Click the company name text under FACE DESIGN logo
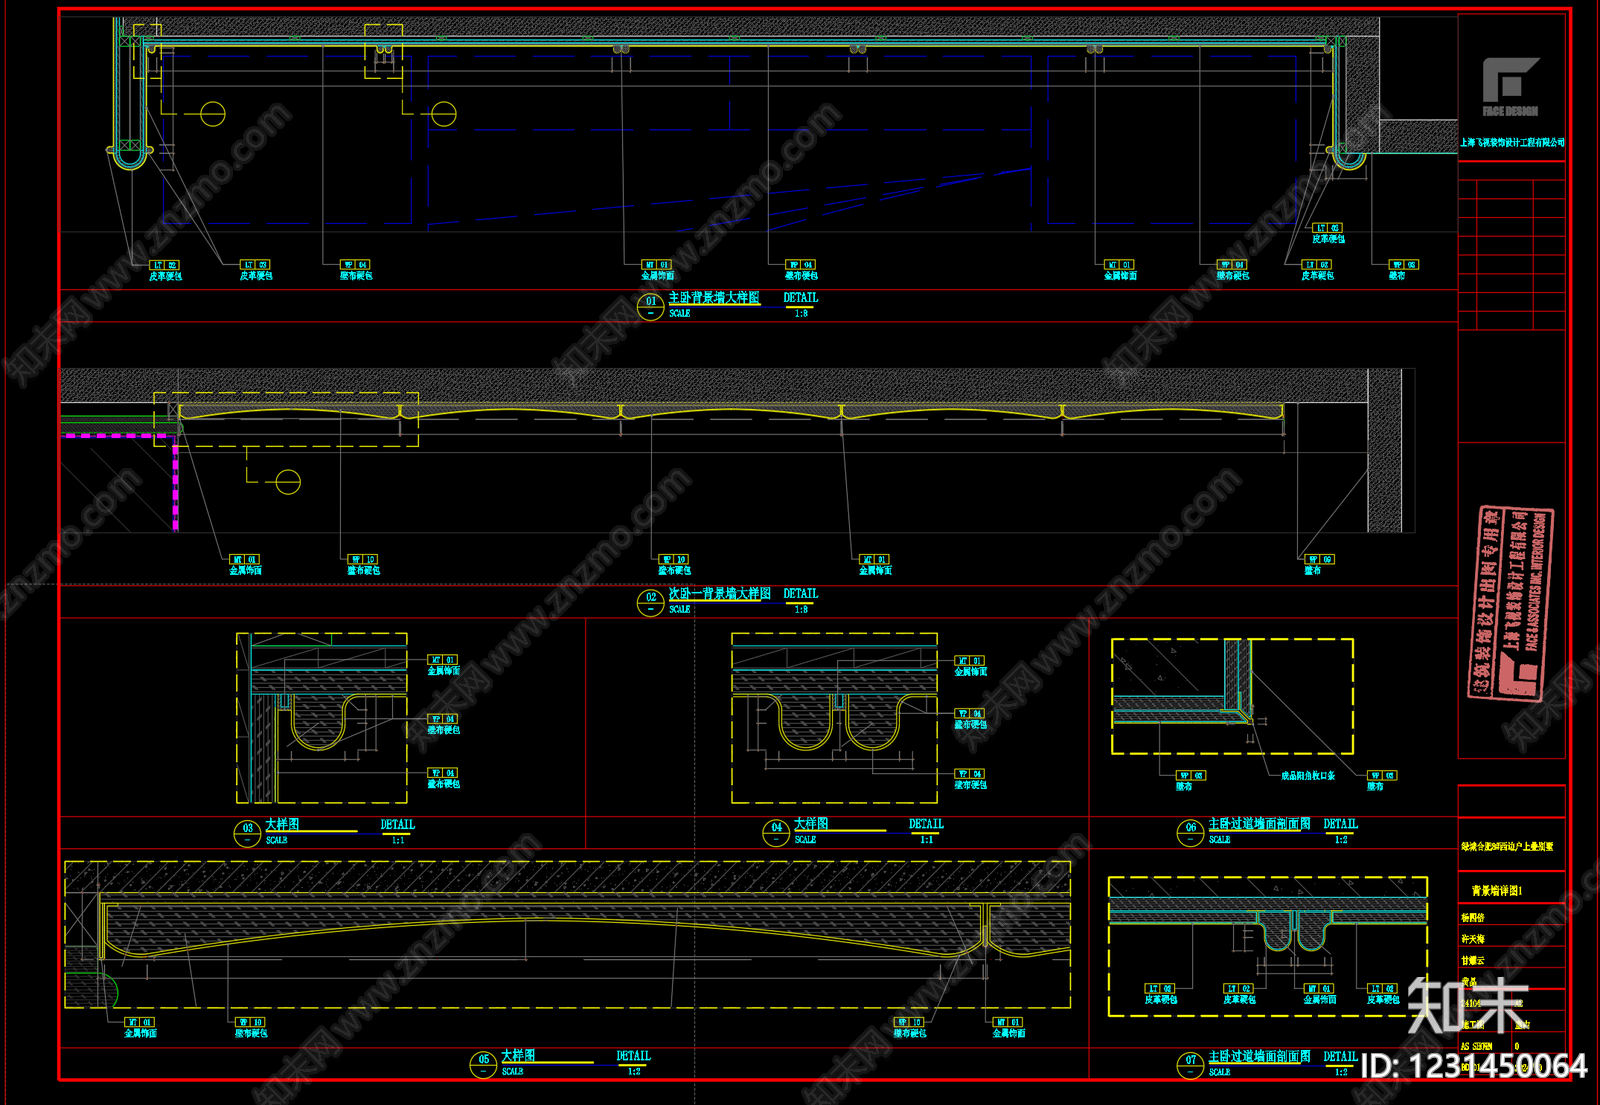This screenshot has height=1105, width=1600. pyautogui.click(x=1512, y=143)
